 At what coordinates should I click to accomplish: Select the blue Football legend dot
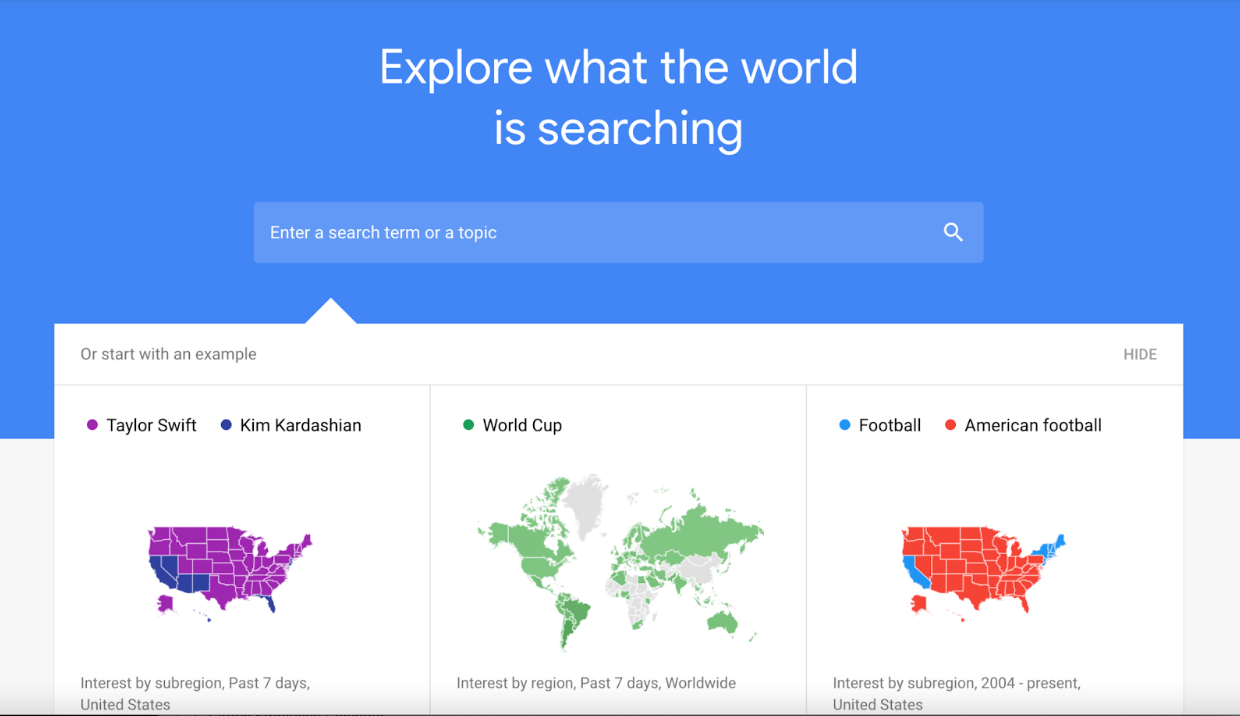[x=843, y=424]
